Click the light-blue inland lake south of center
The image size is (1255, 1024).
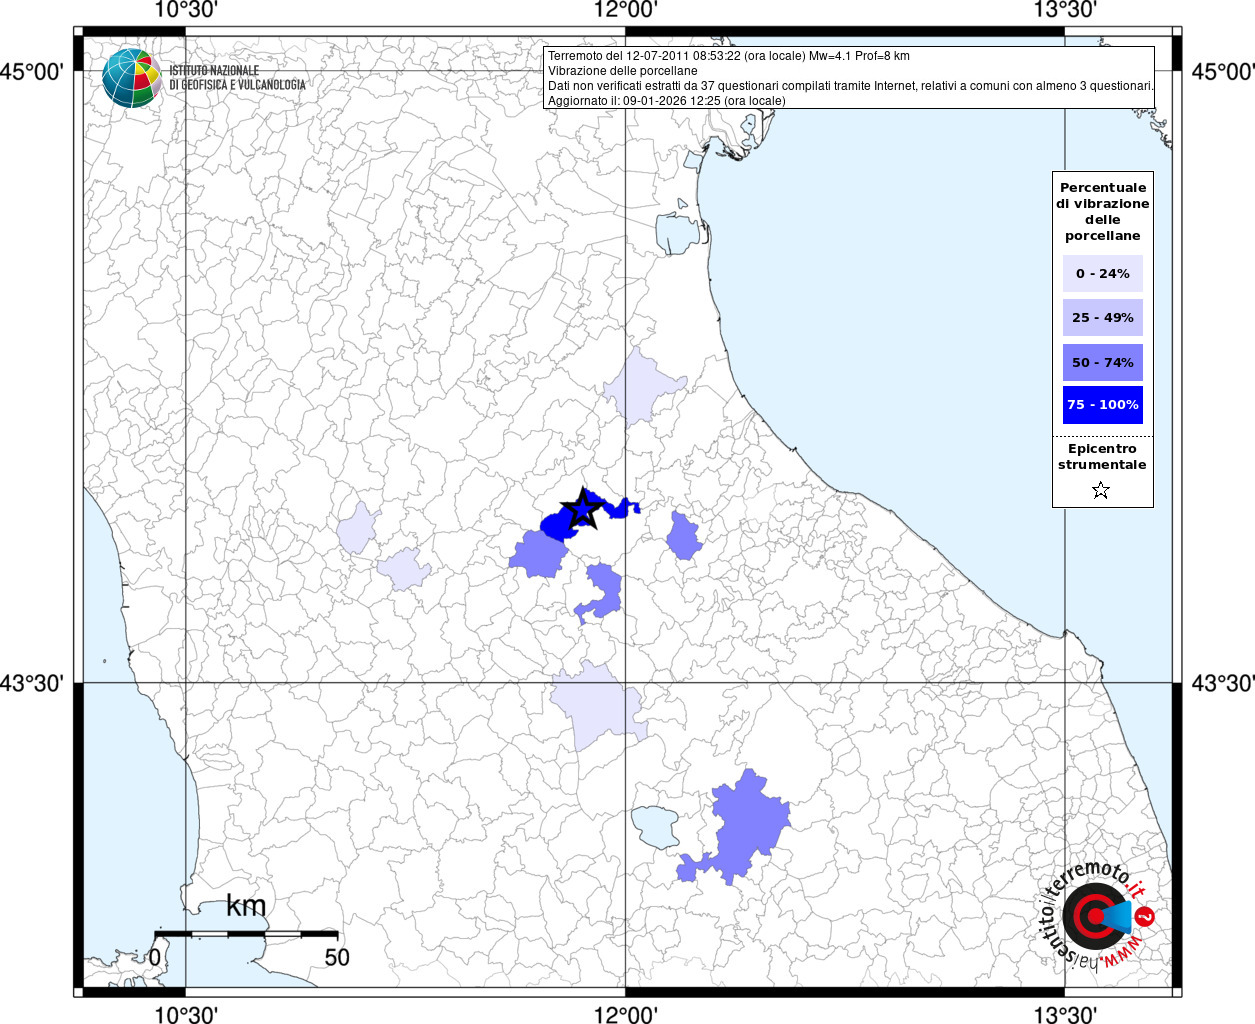pos(654,826)
